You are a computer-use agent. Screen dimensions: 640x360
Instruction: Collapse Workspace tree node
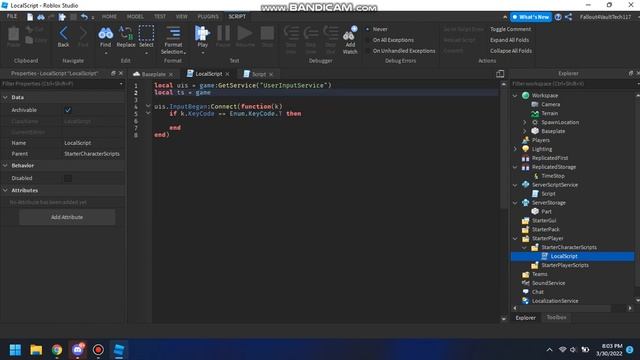point(515,96)
